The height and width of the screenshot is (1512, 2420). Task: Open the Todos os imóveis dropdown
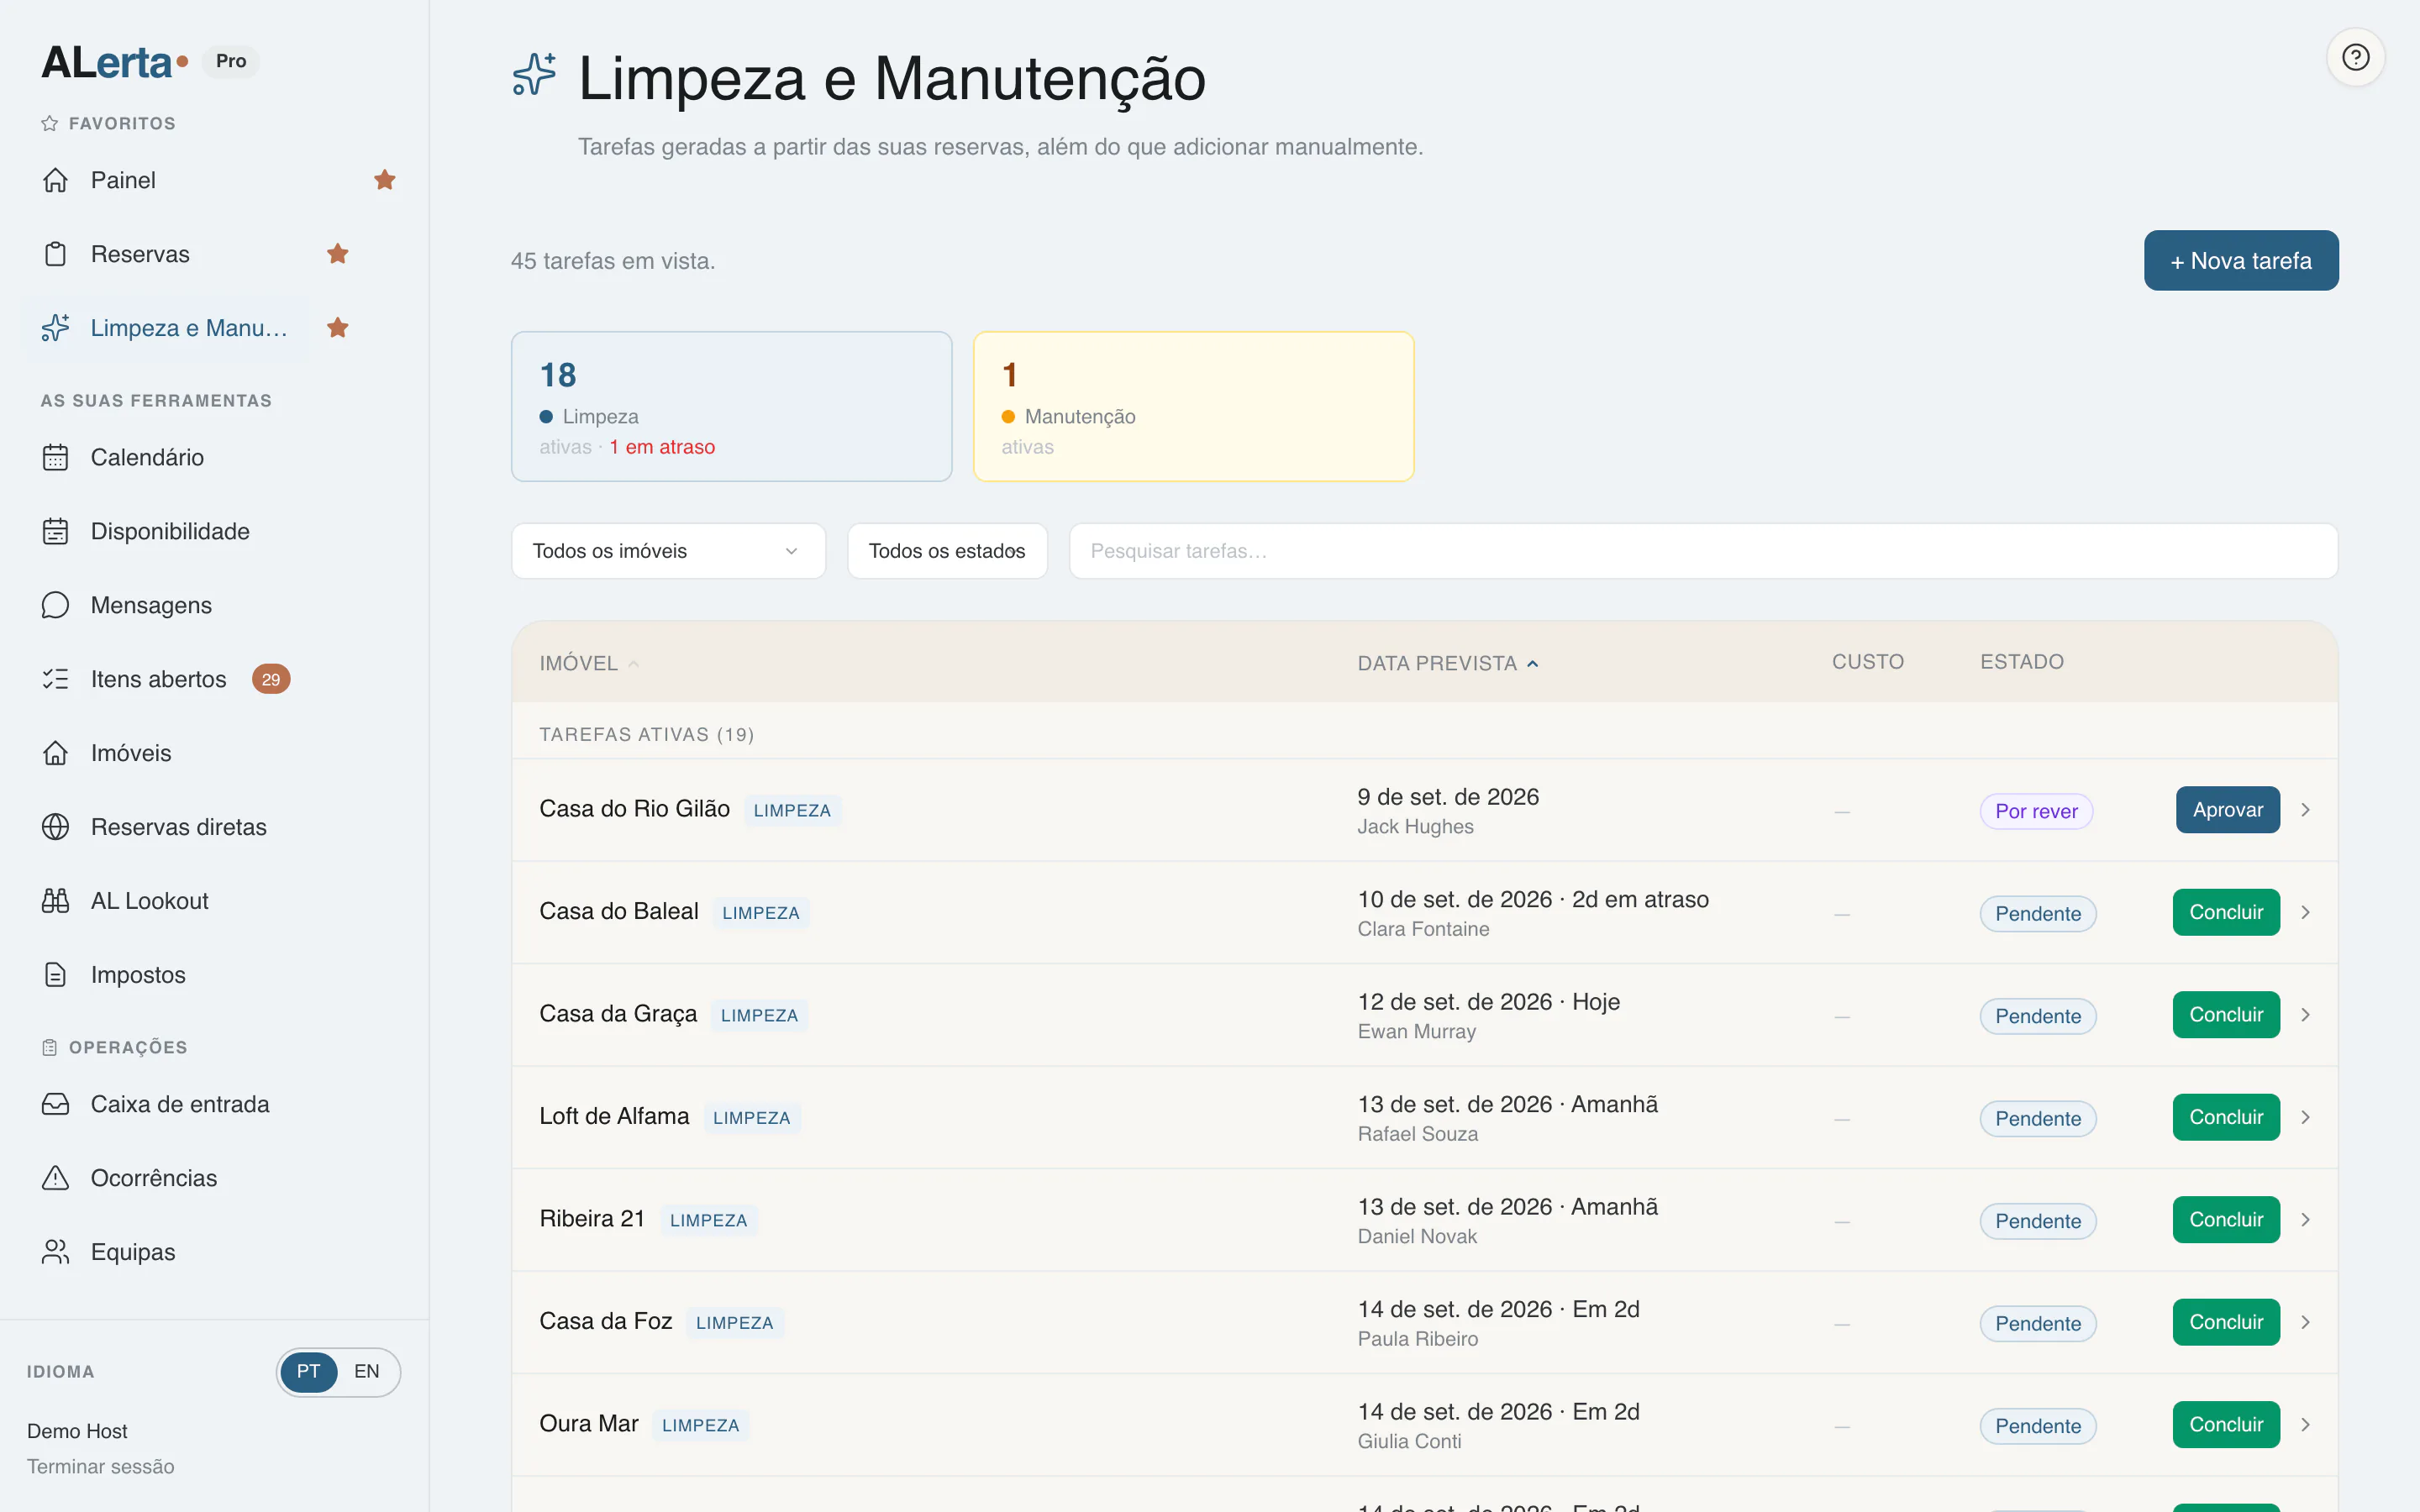668,551
